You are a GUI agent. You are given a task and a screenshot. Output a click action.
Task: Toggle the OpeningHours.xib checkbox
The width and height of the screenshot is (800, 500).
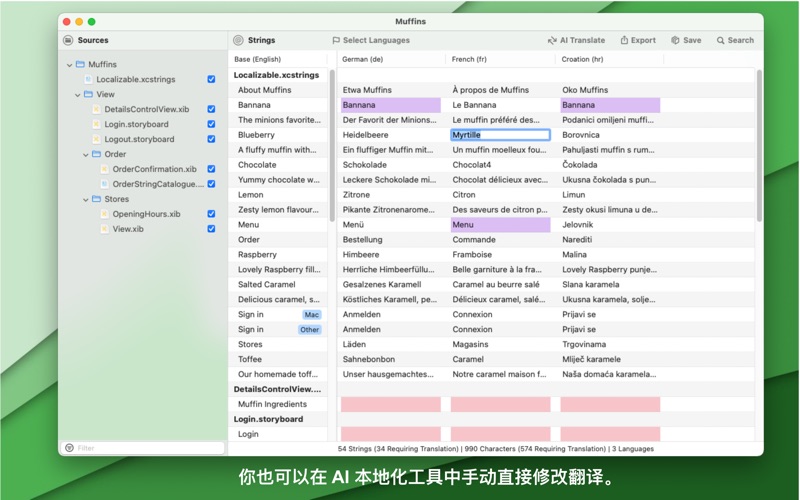[x=211, y=214]
